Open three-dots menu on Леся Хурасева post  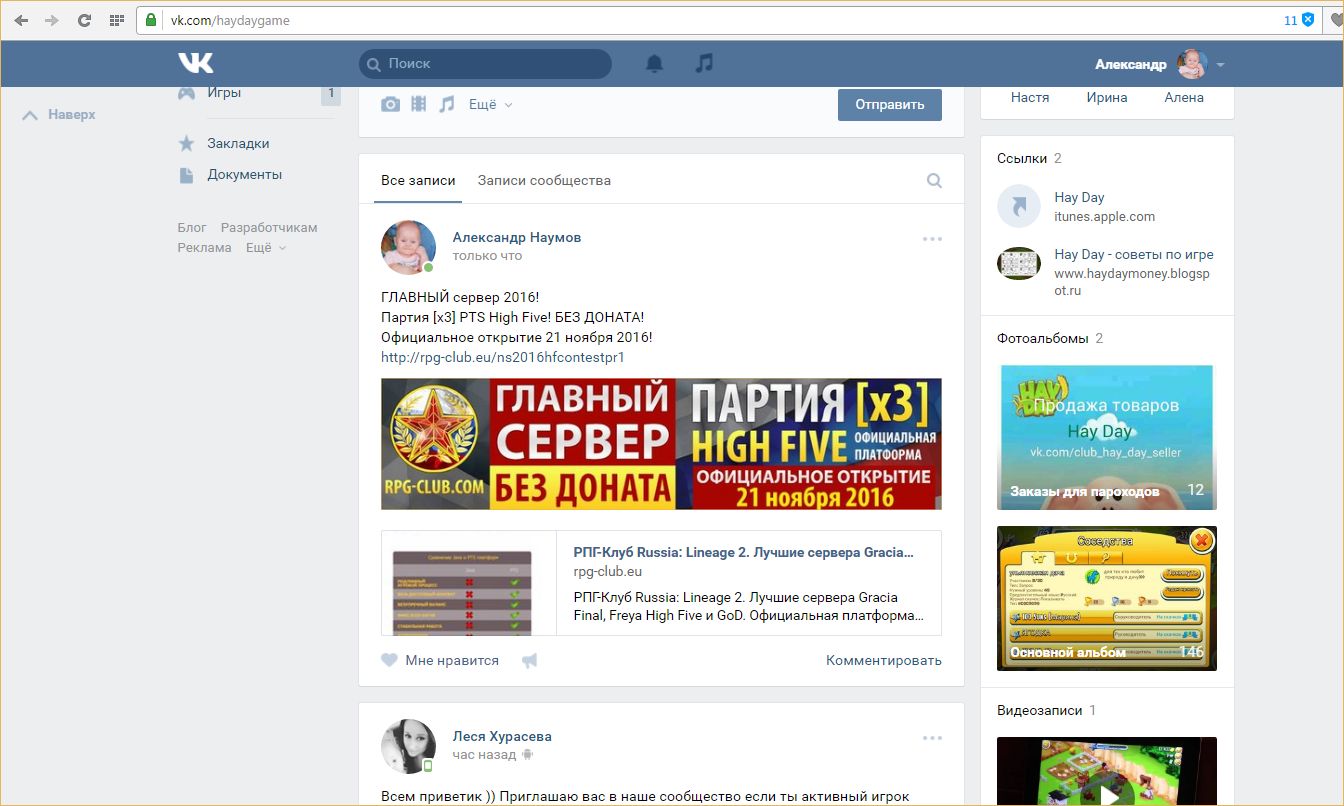coord(933,738)
